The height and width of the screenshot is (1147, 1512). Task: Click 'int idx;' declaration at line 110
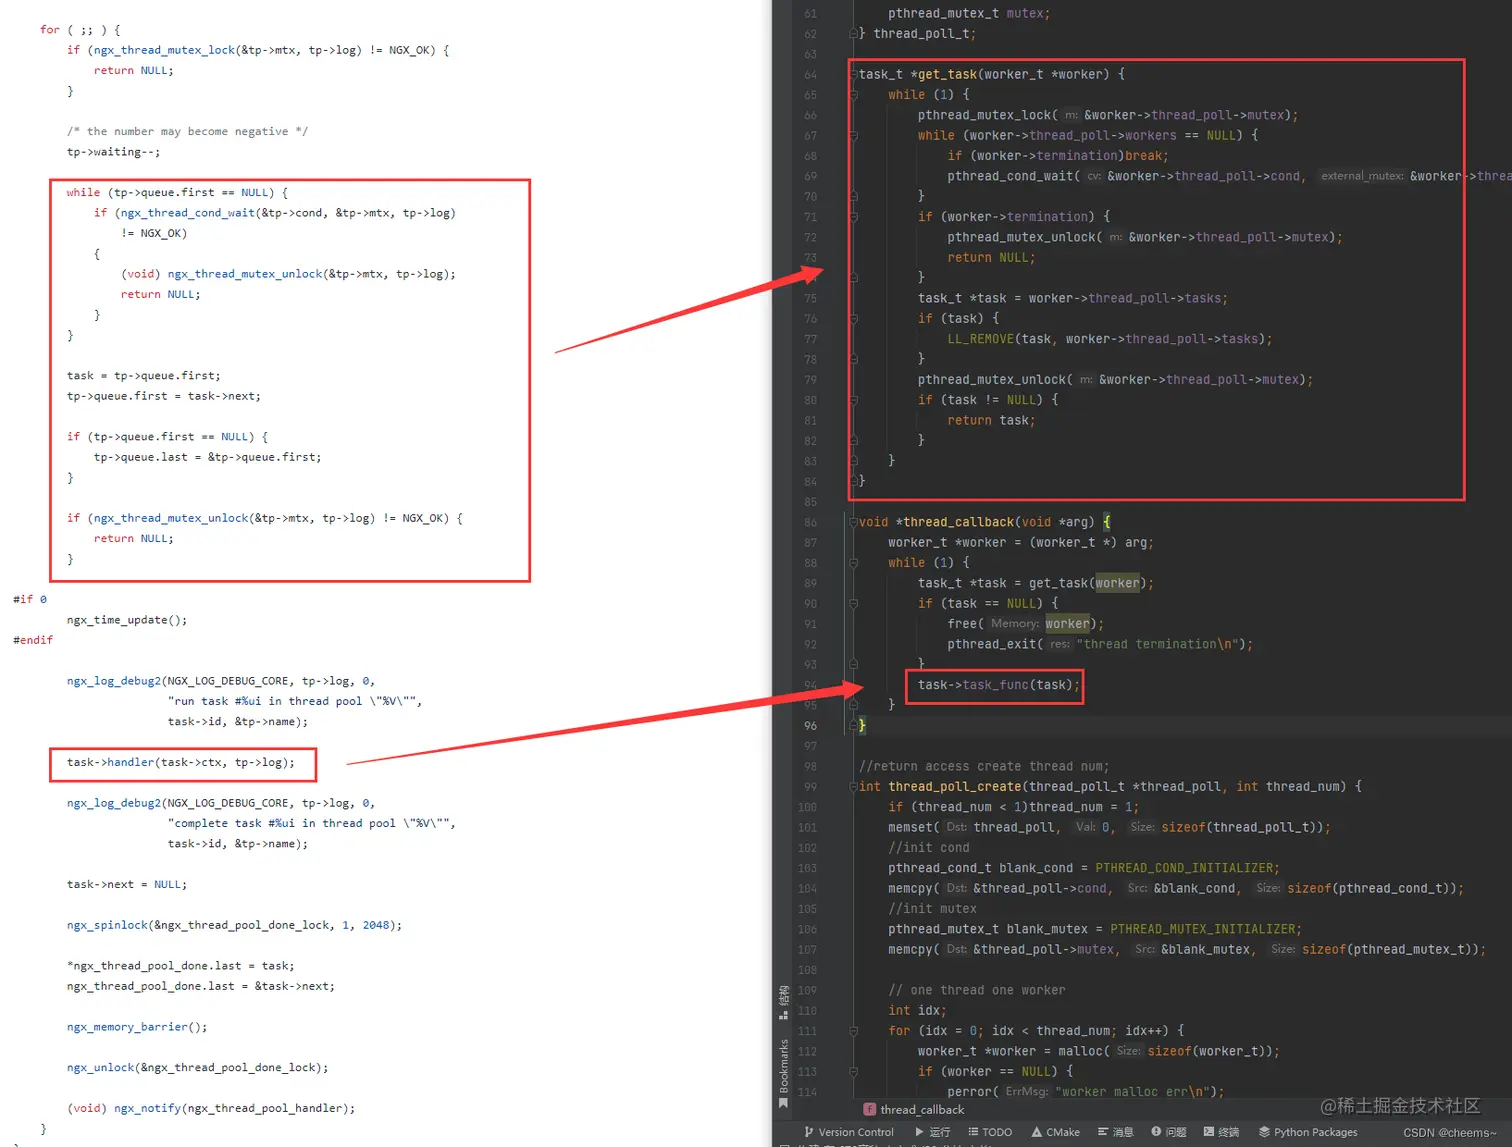click(918, 1011)
